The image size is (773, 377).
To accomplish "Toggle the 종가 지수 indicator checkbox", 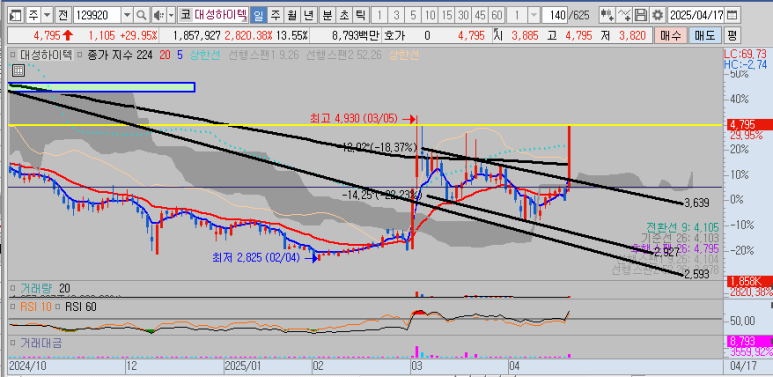I will click(78, 55).
